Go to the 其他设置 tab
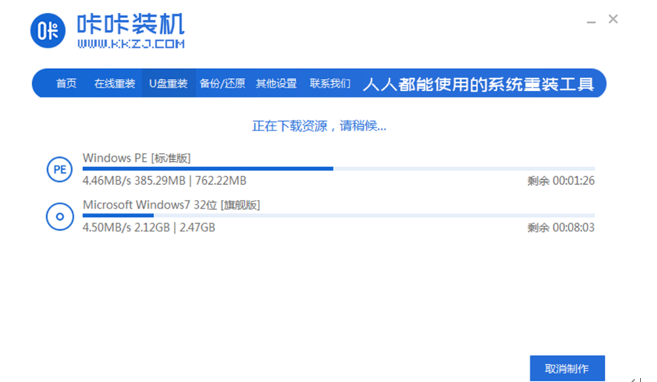Viewport: 657px width, 382px height. 276,83
